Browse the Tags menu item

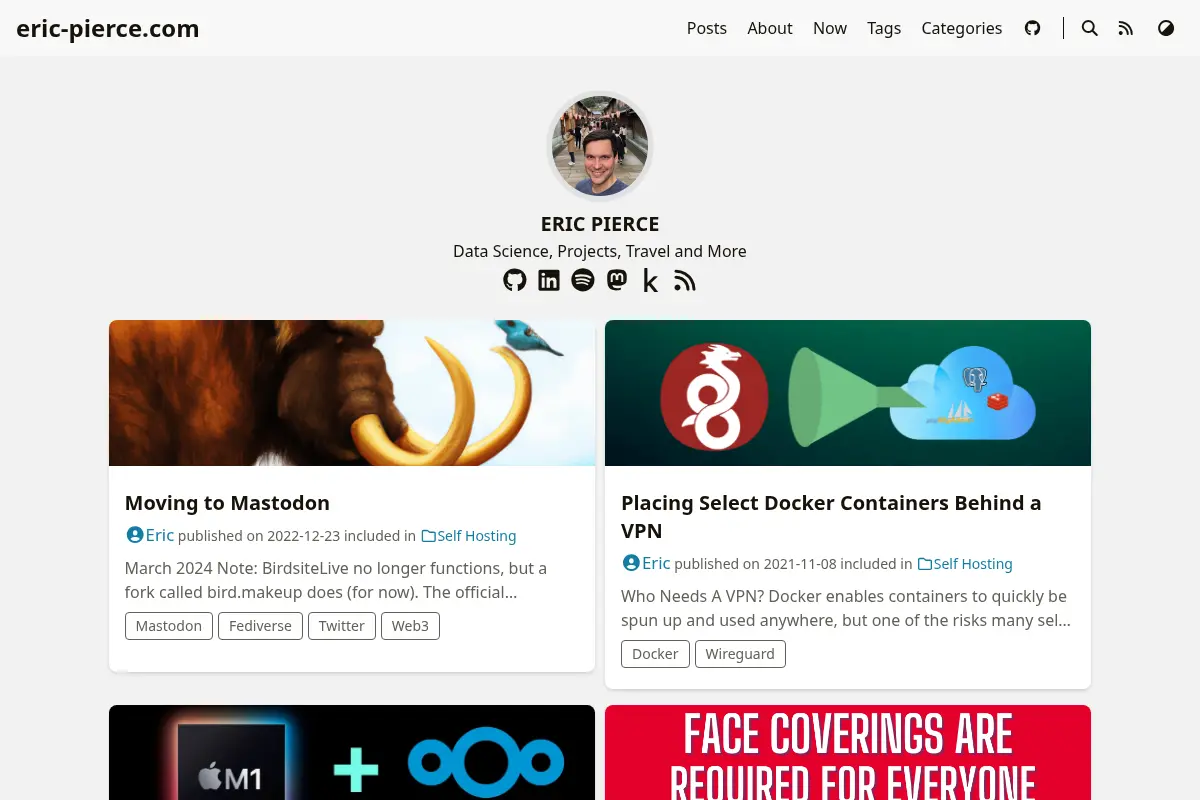(884, 28)
